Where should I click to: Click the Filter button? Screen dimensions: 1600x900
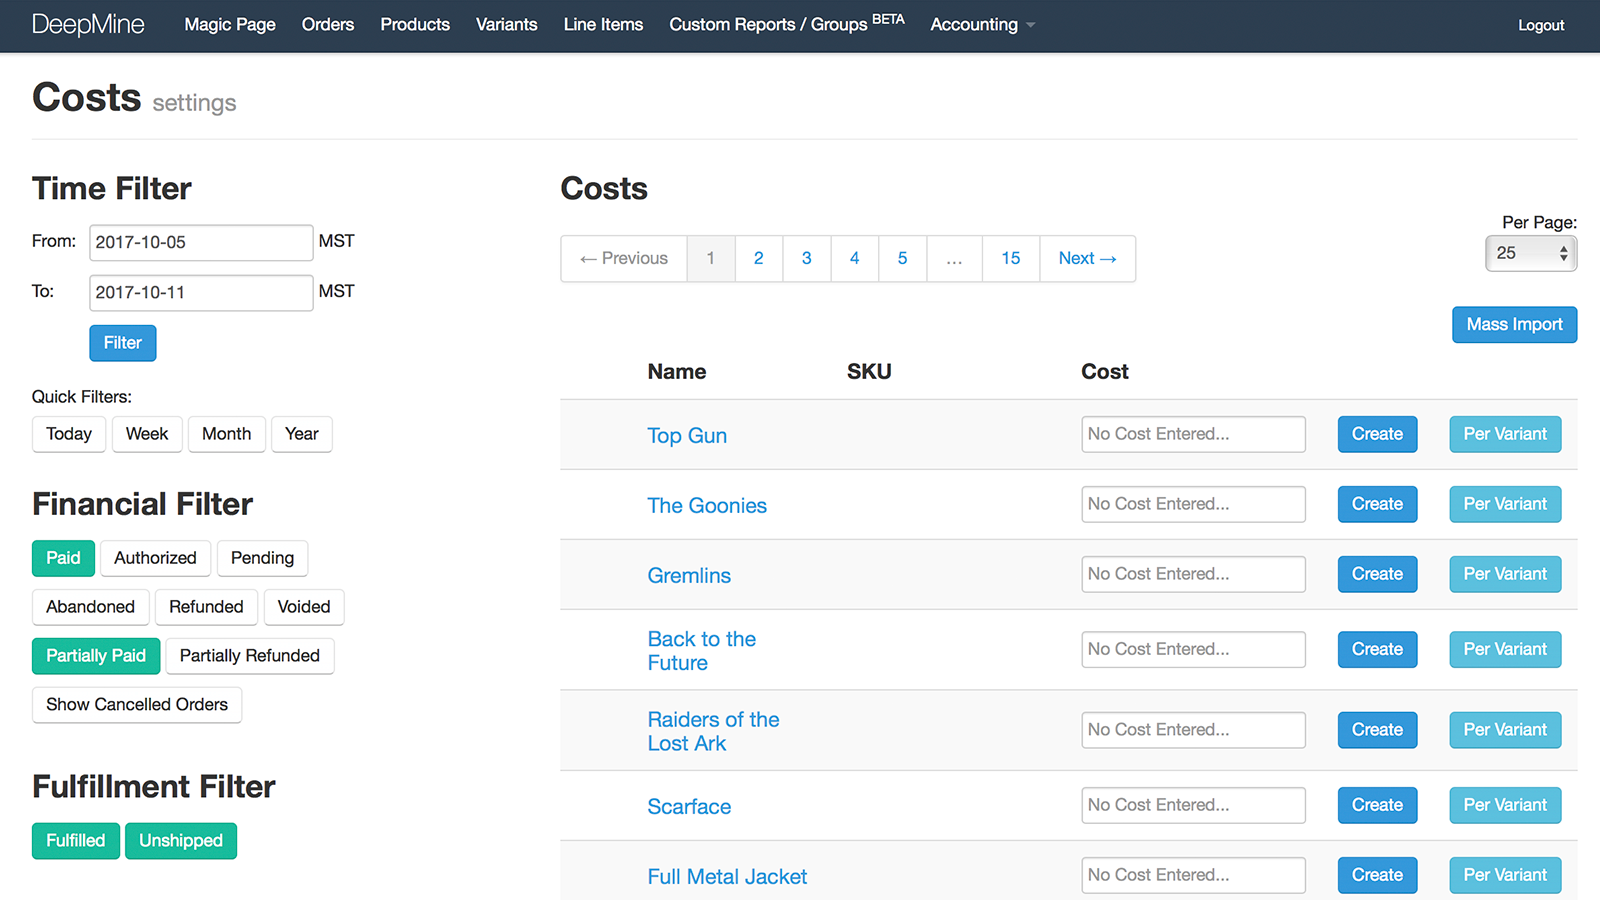click(122, 343)
